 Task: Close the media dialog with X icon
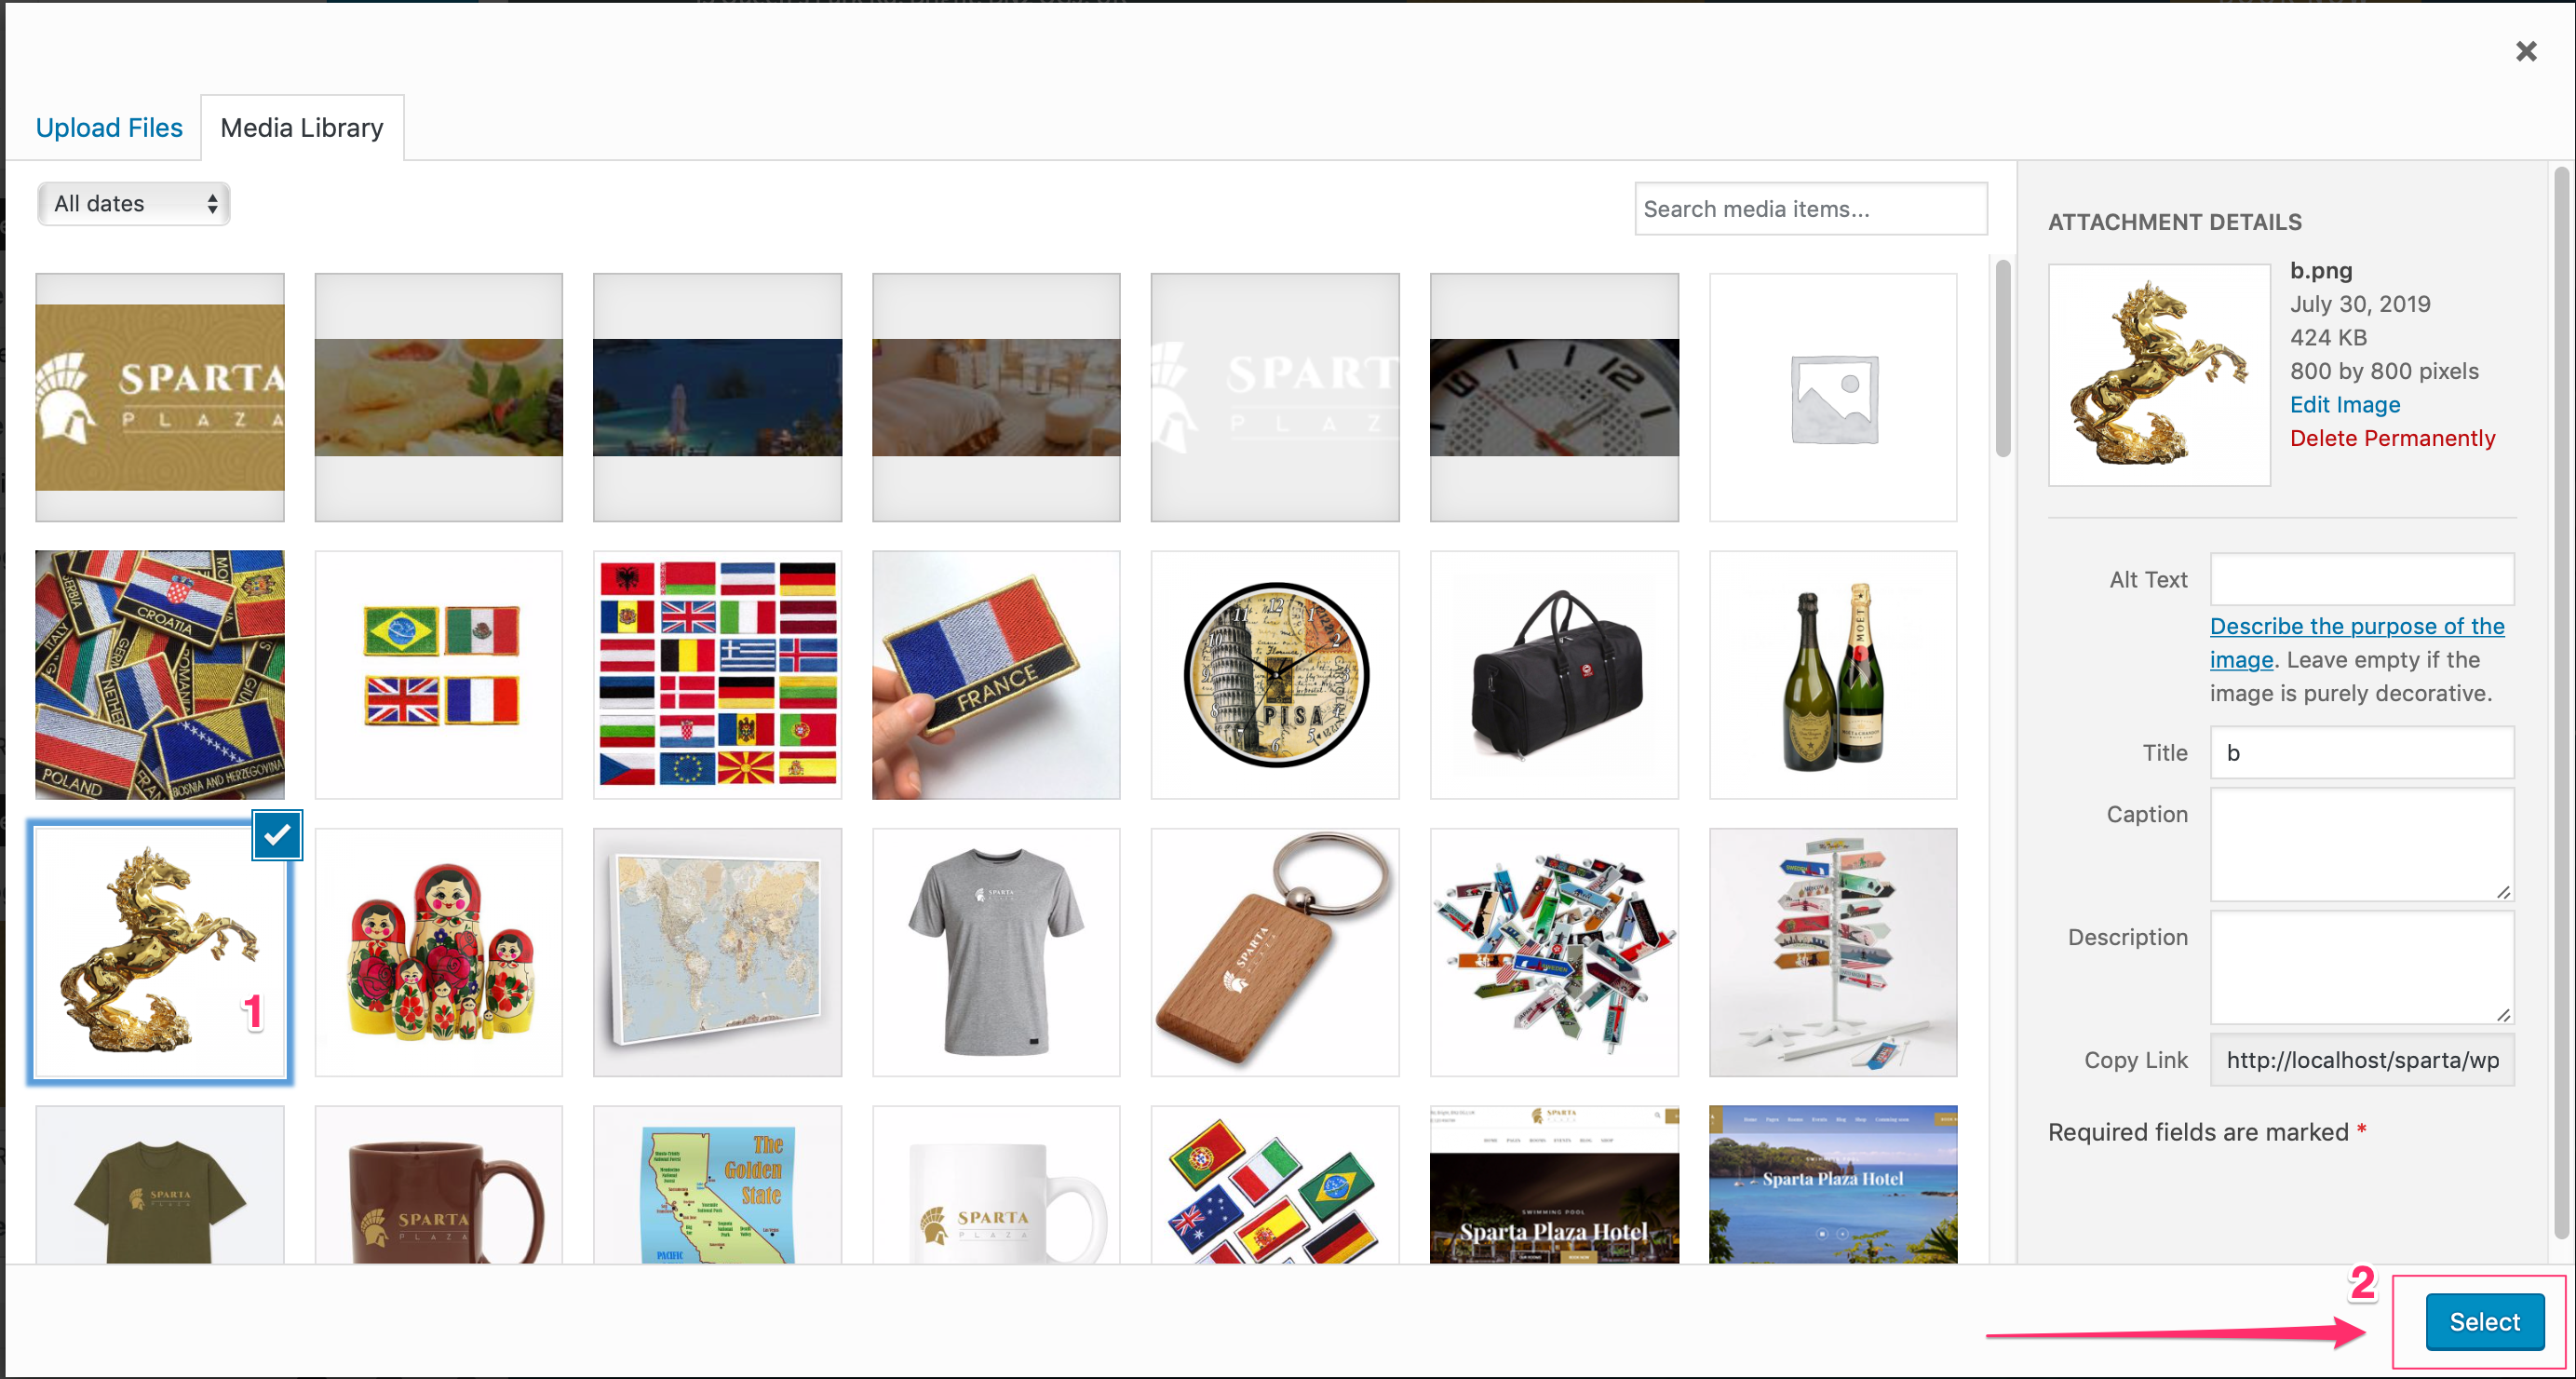pos(2526,51)
